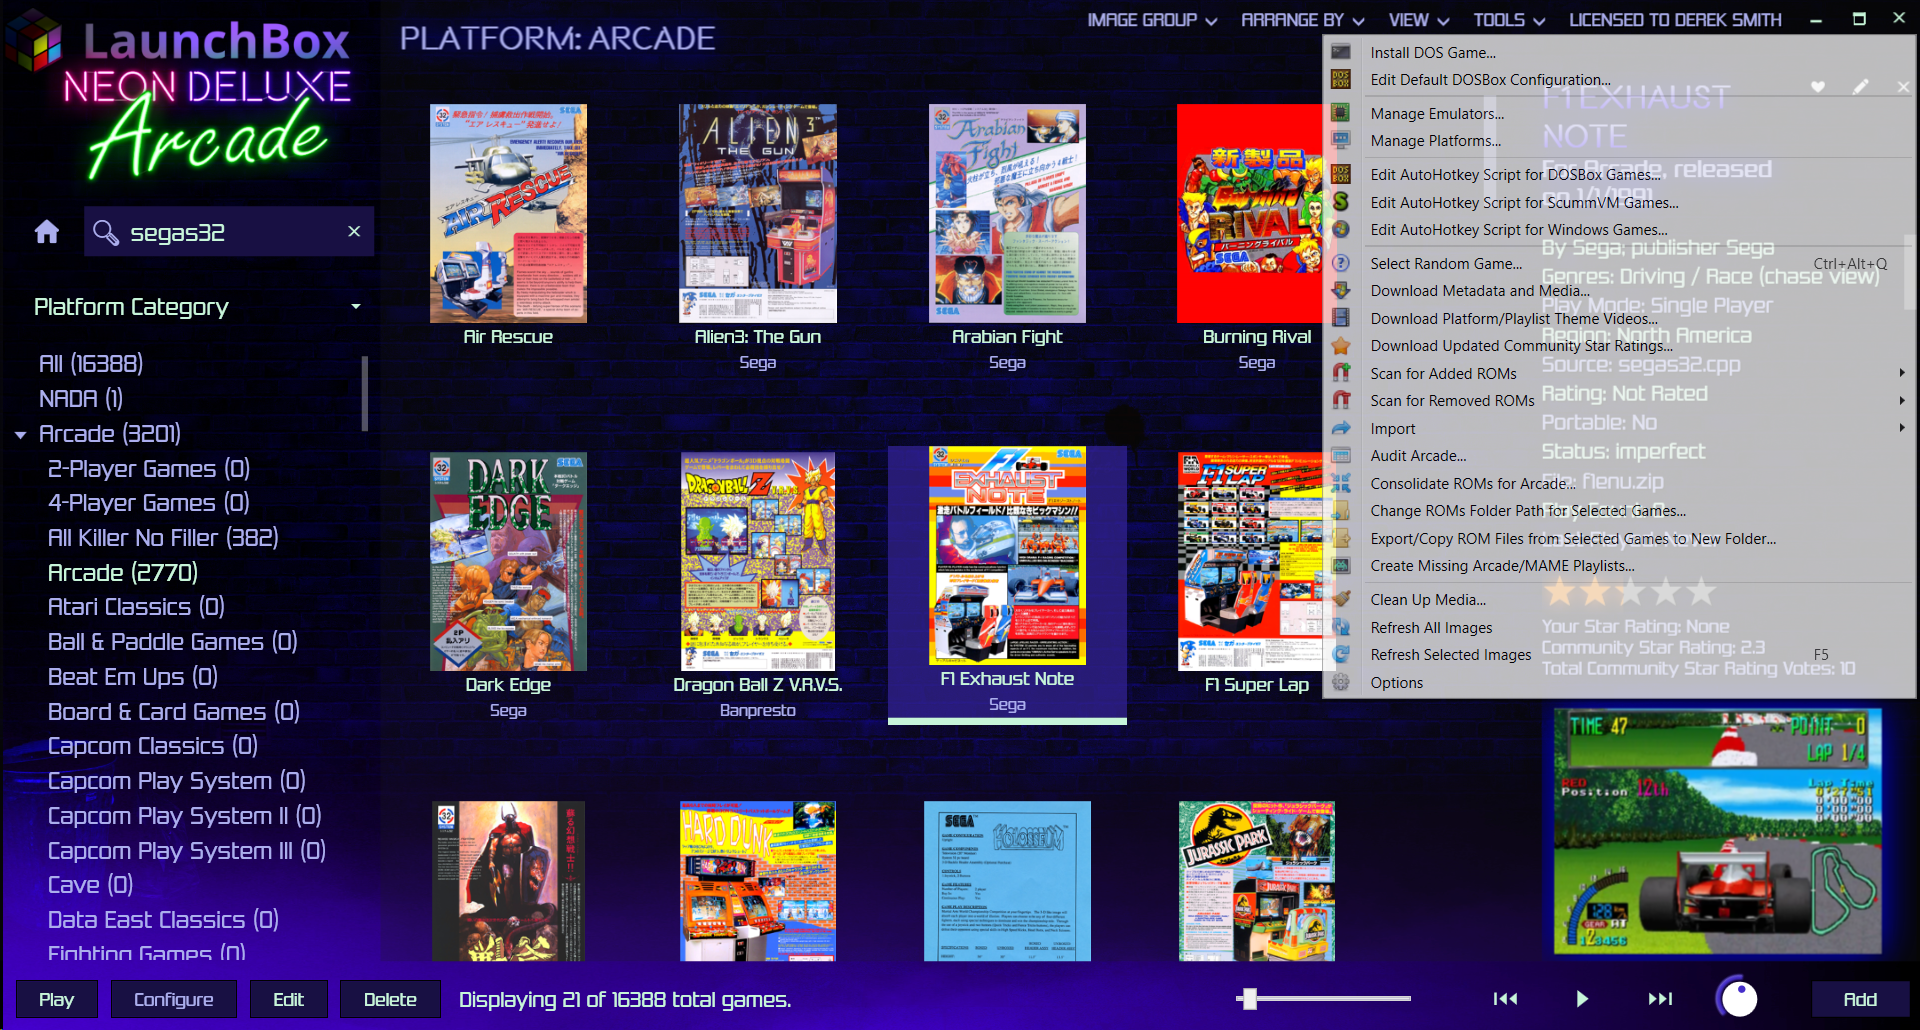The image size is (1920, 1030).
Task: Select All Killer No Filler (382)
Action: 163,538
